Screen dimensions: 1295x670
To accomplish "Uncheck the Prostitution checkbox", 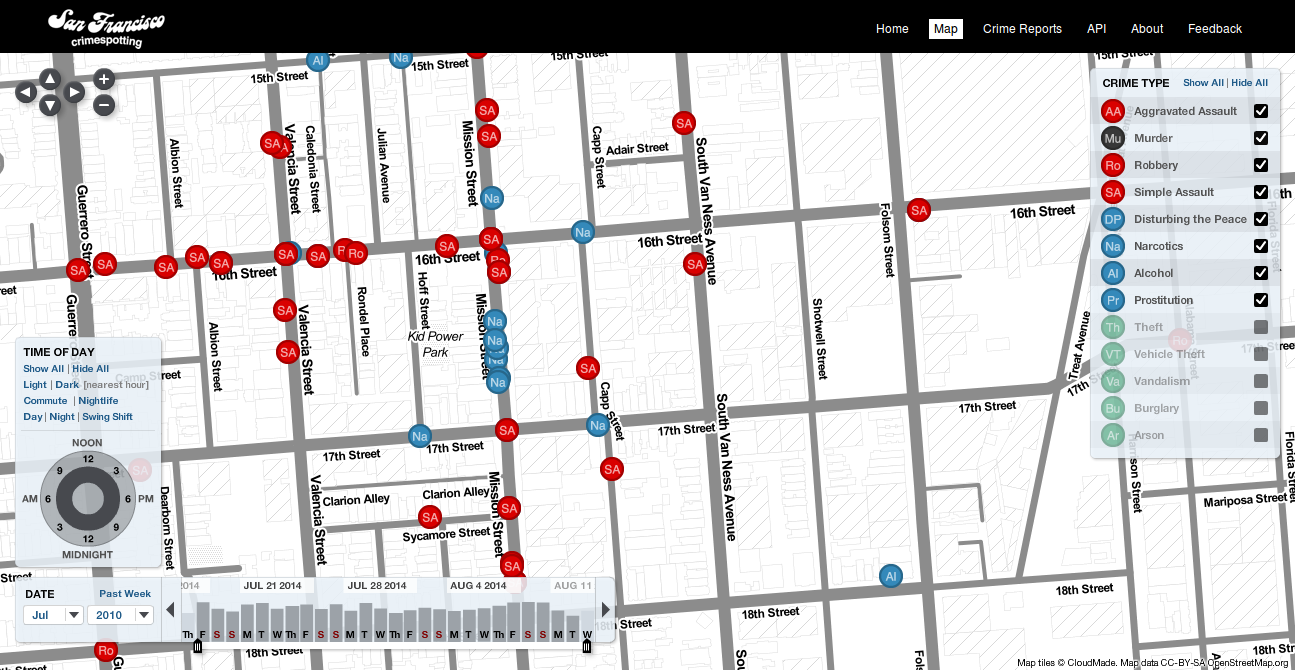I will point(1261,300).
